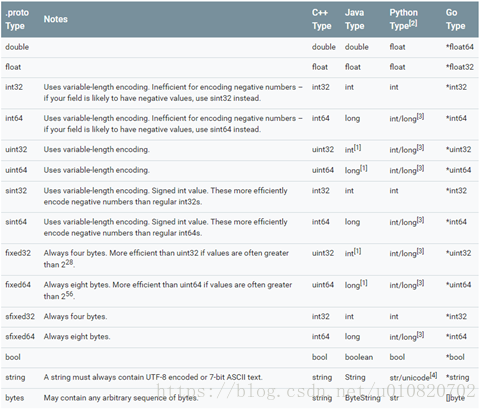Image resolution: width=487 pixels, height=411 pixels.
Task: Select 'int32' in the .proto Type column
Action: click(14, 87)
